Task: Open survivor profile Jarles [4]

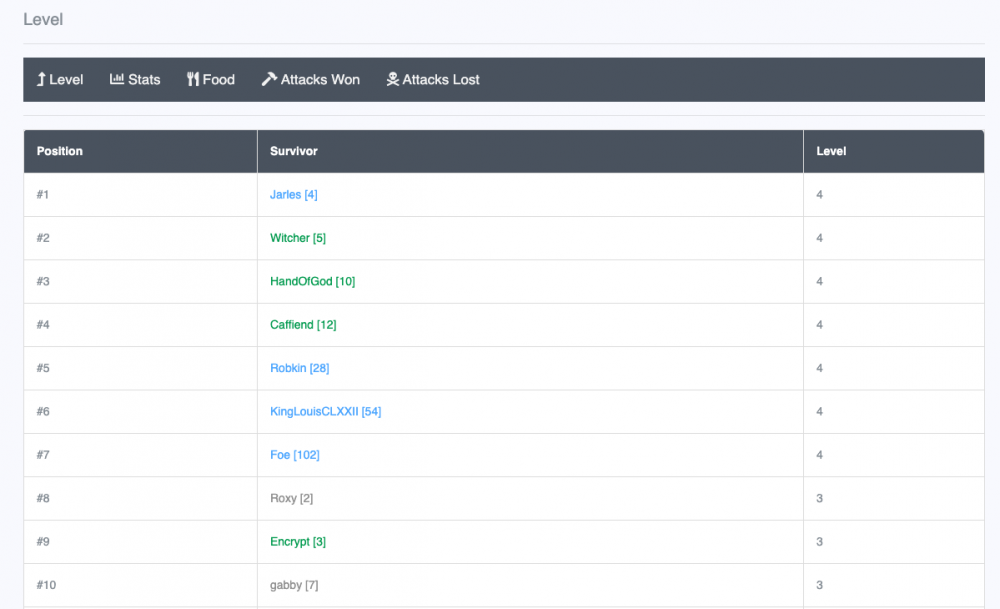Action: pos(293,195)
